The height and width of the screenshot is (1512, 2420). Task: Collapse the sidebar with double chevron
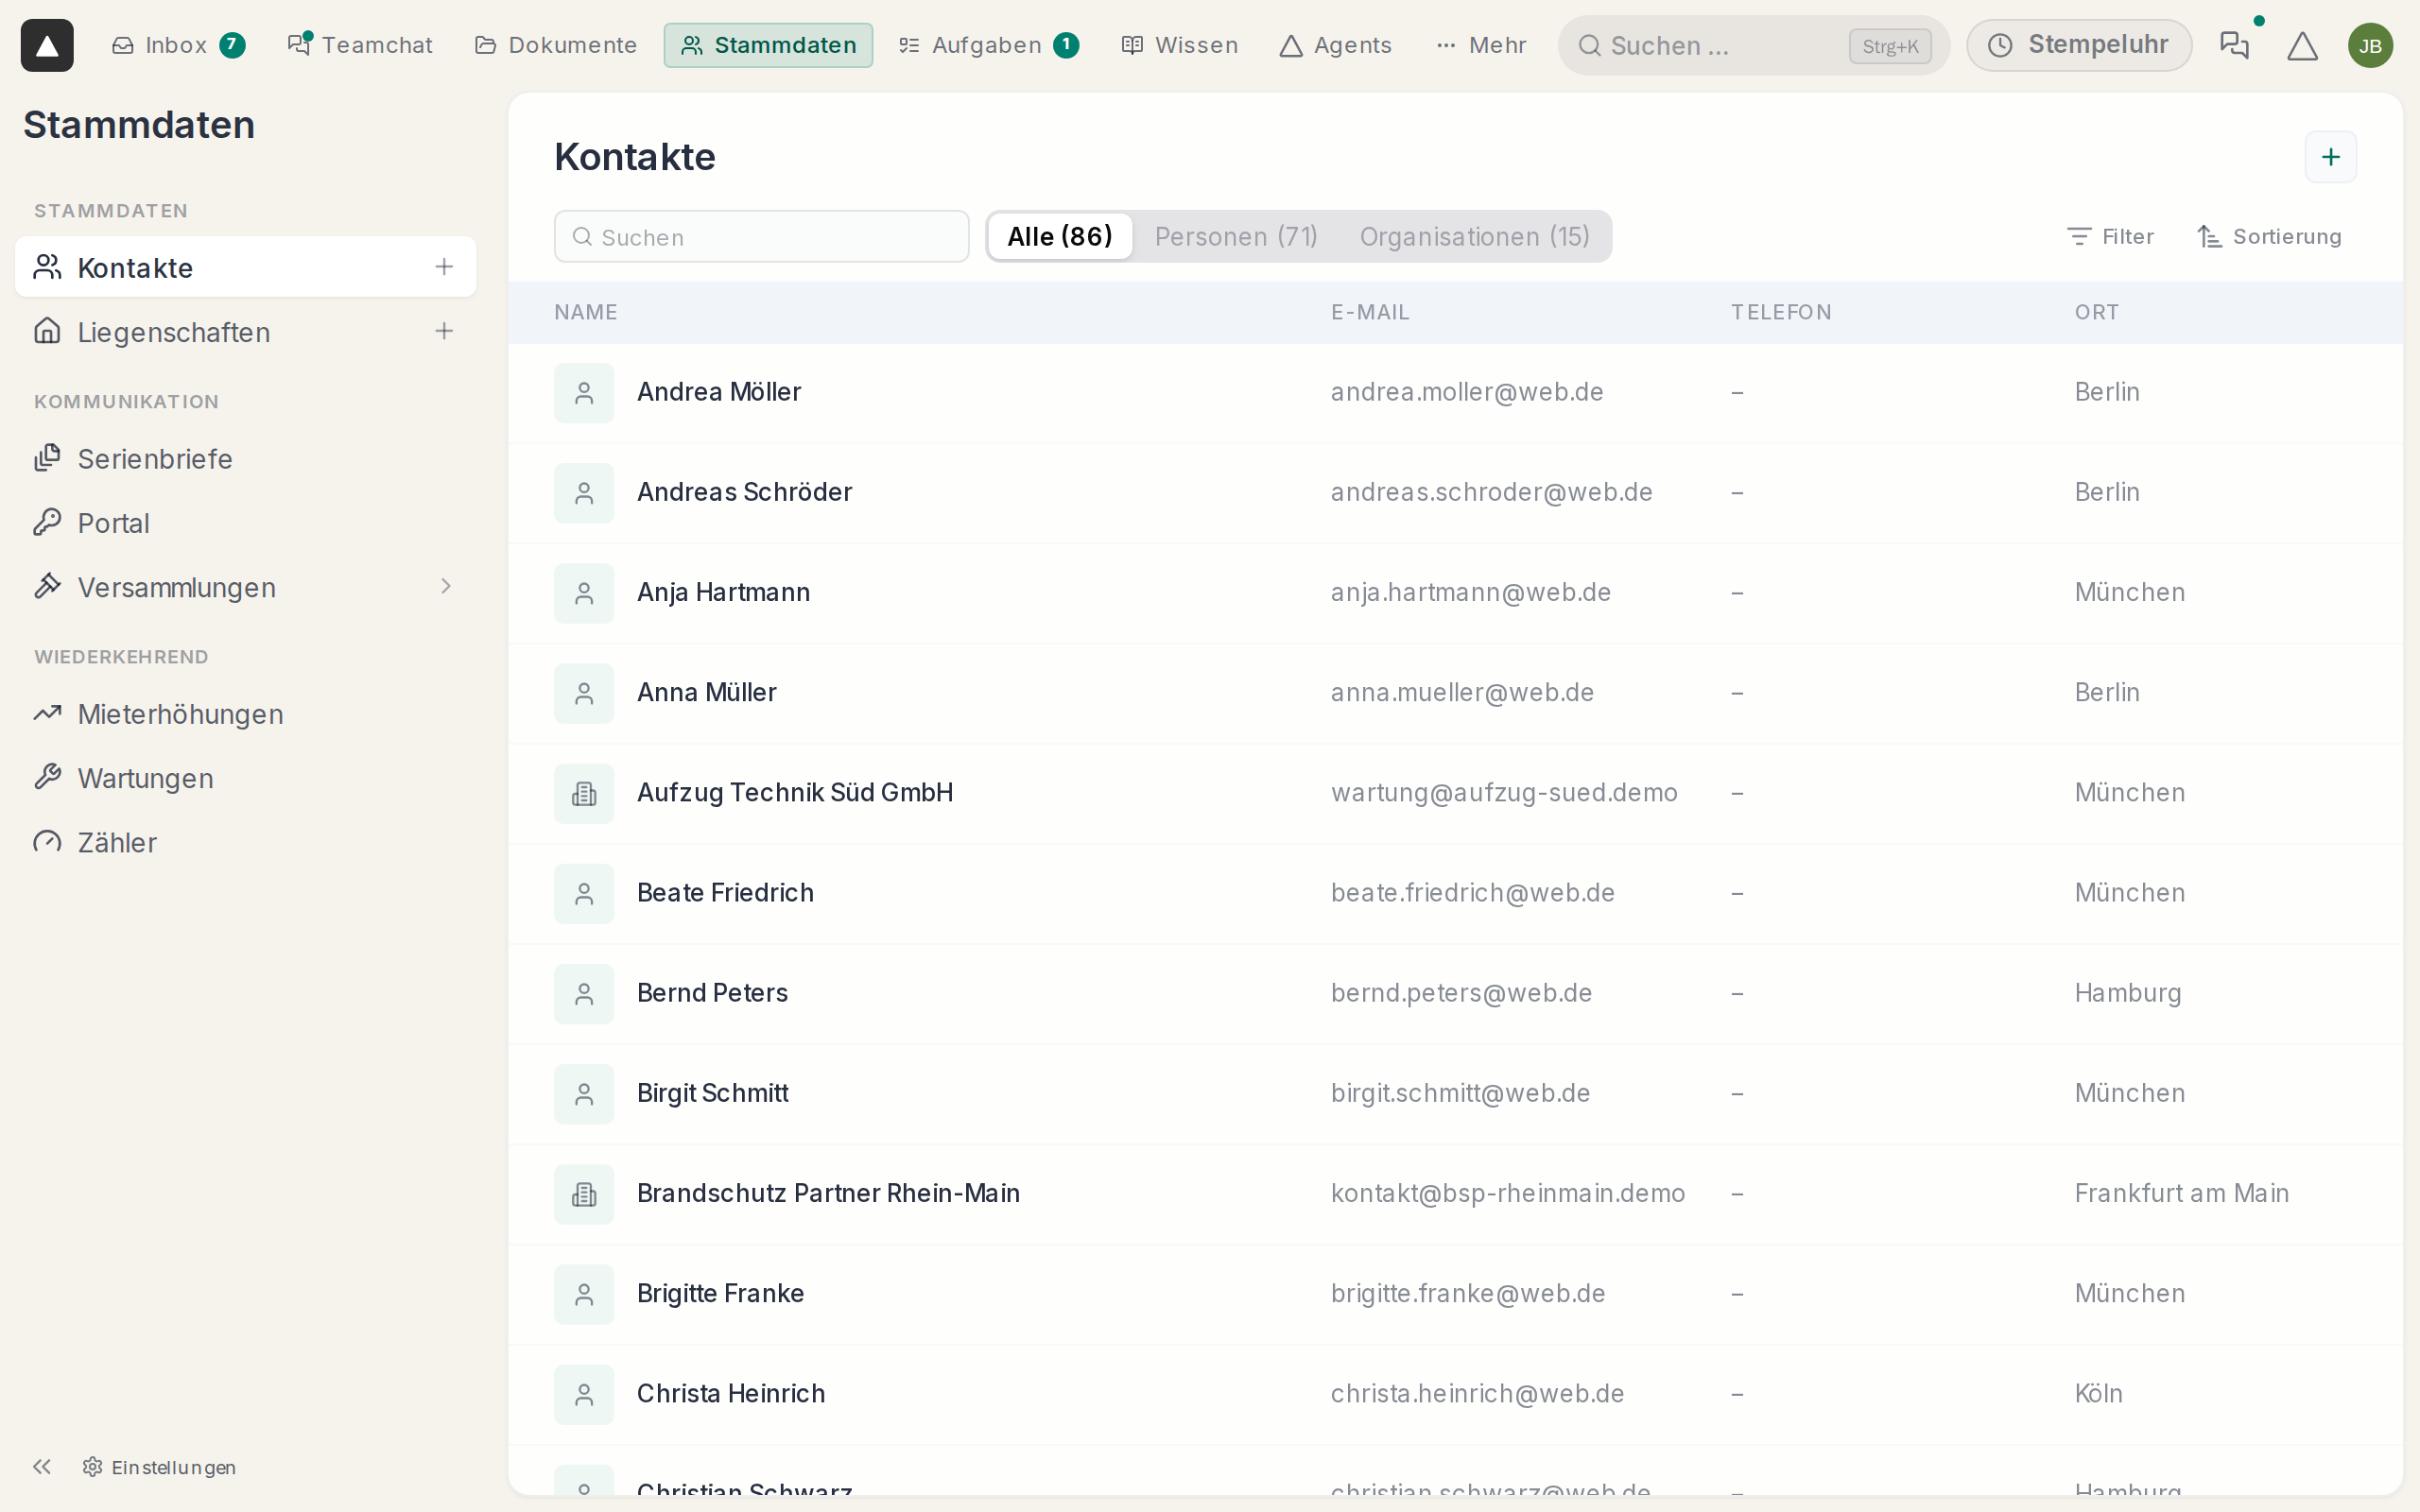pos(42,1466)
